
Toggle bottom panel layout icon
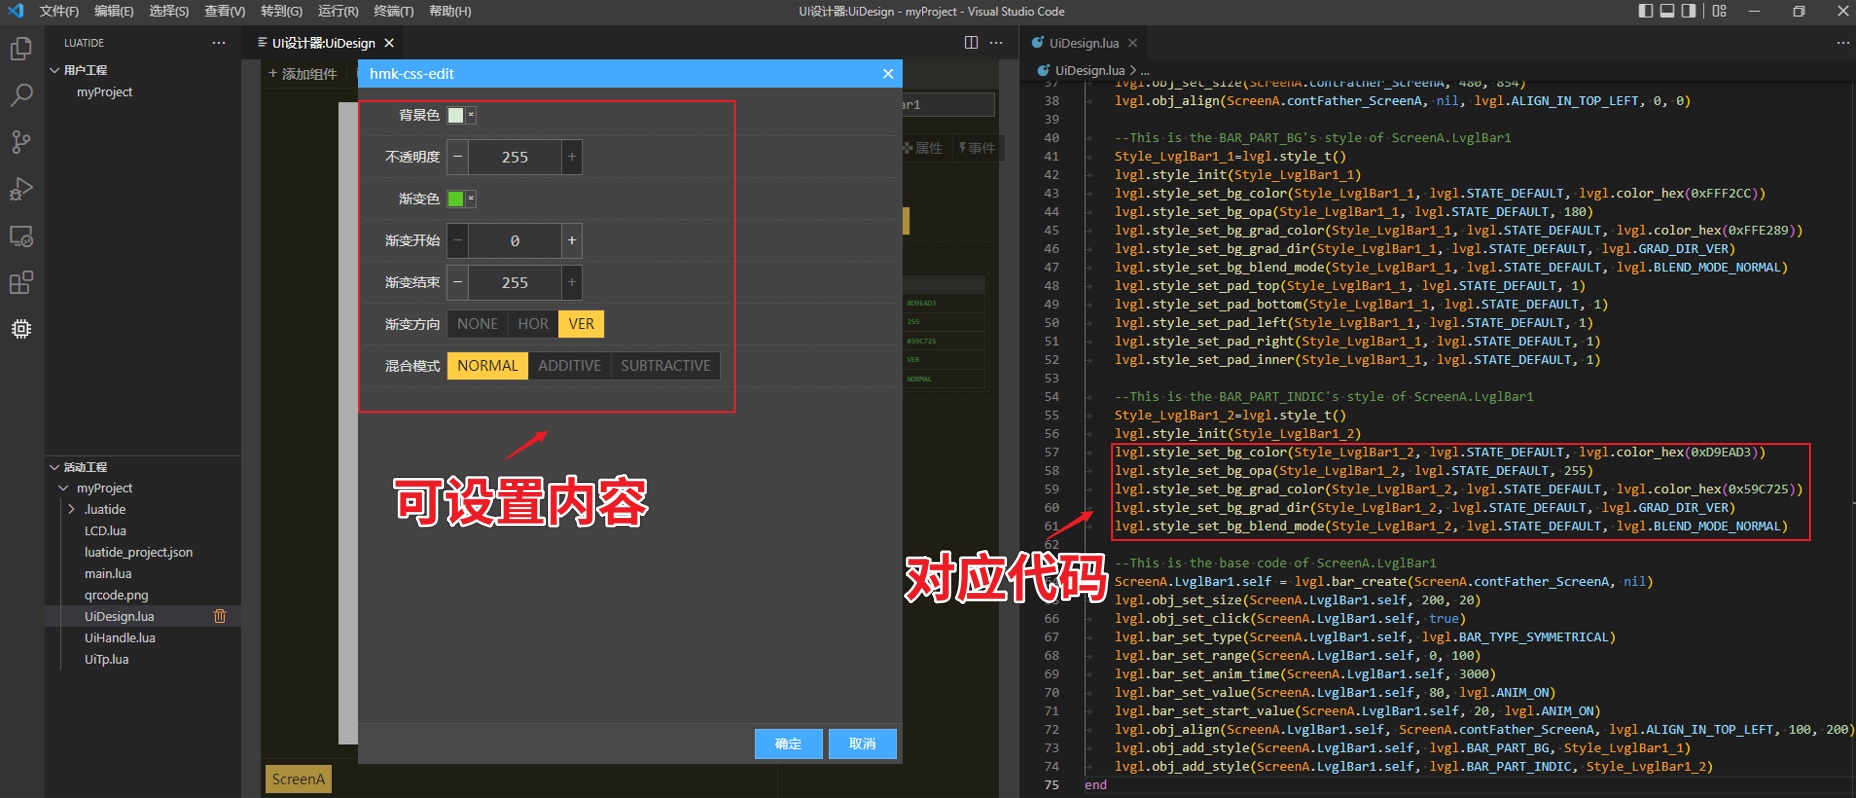coord(1667,11)
